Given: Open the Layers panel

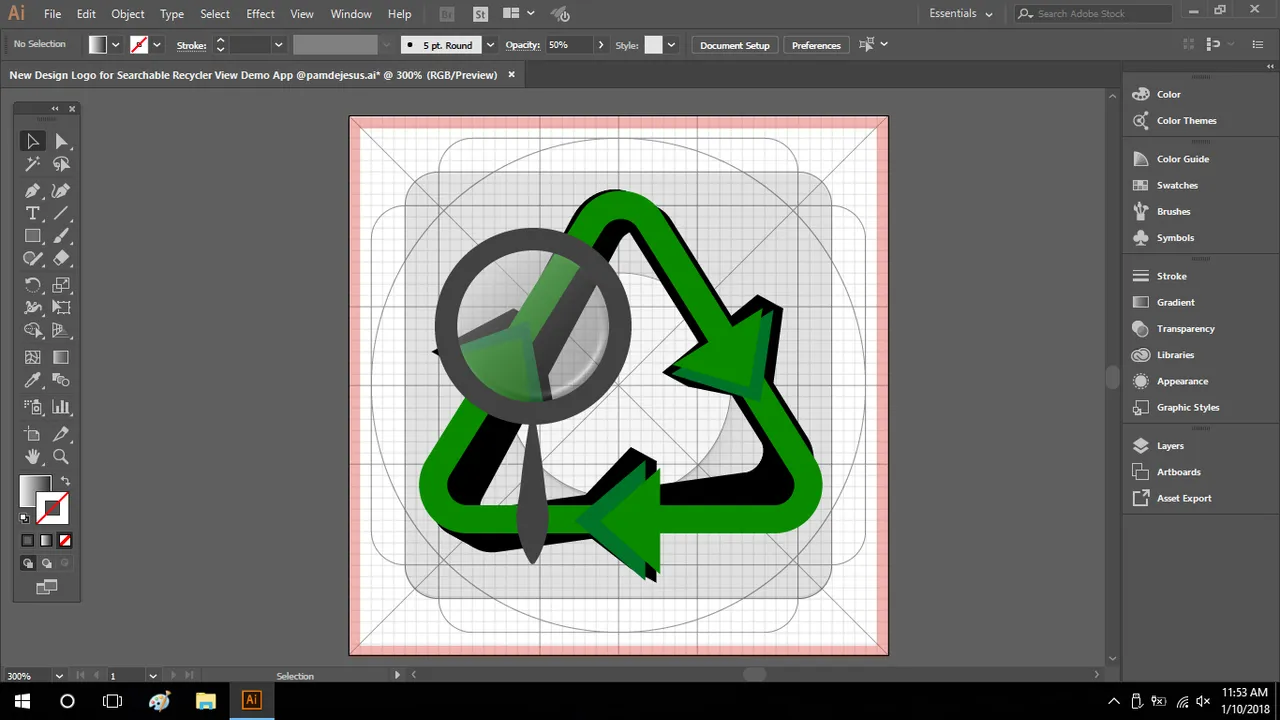Looking at the screenshot, I should [1170, 446].
